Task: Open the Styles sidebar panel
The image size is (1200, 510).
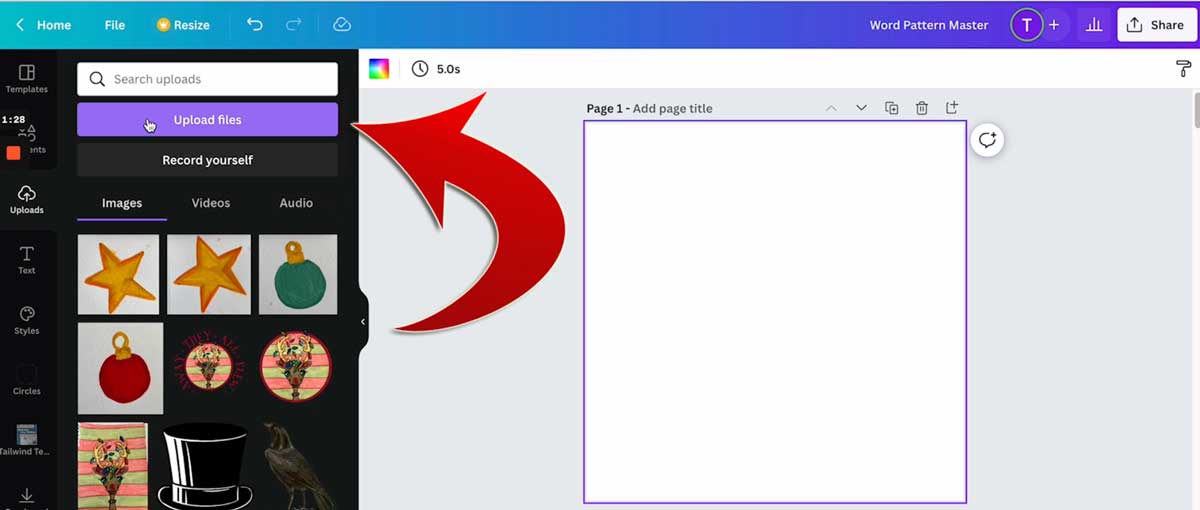Action: click(x=27, y=321)
